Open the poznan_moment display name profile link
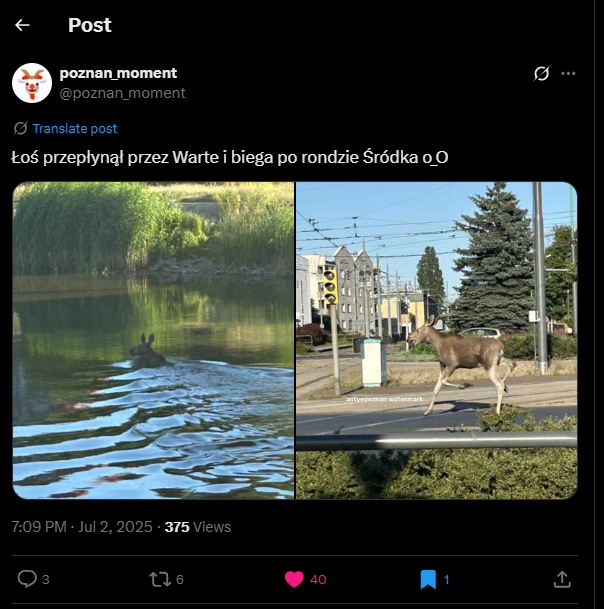The image size is (604, 609). pyautogui.click(x=118, y=73)
